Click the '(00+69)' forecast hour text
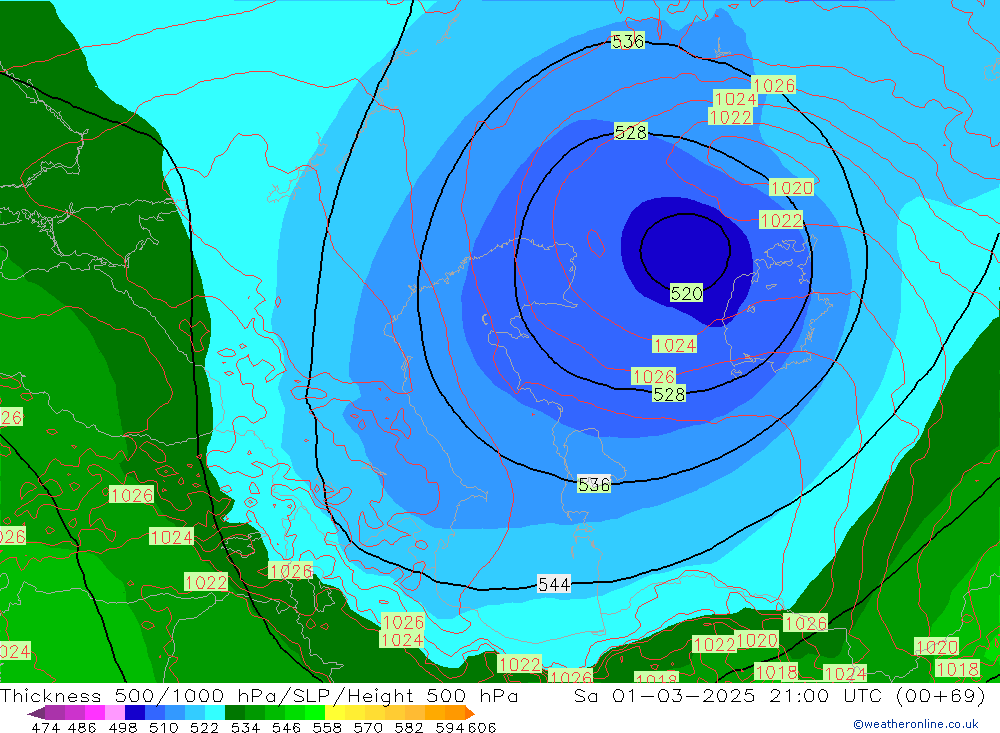The height and width of the screenshot is (733, 1000). [941, 695]
